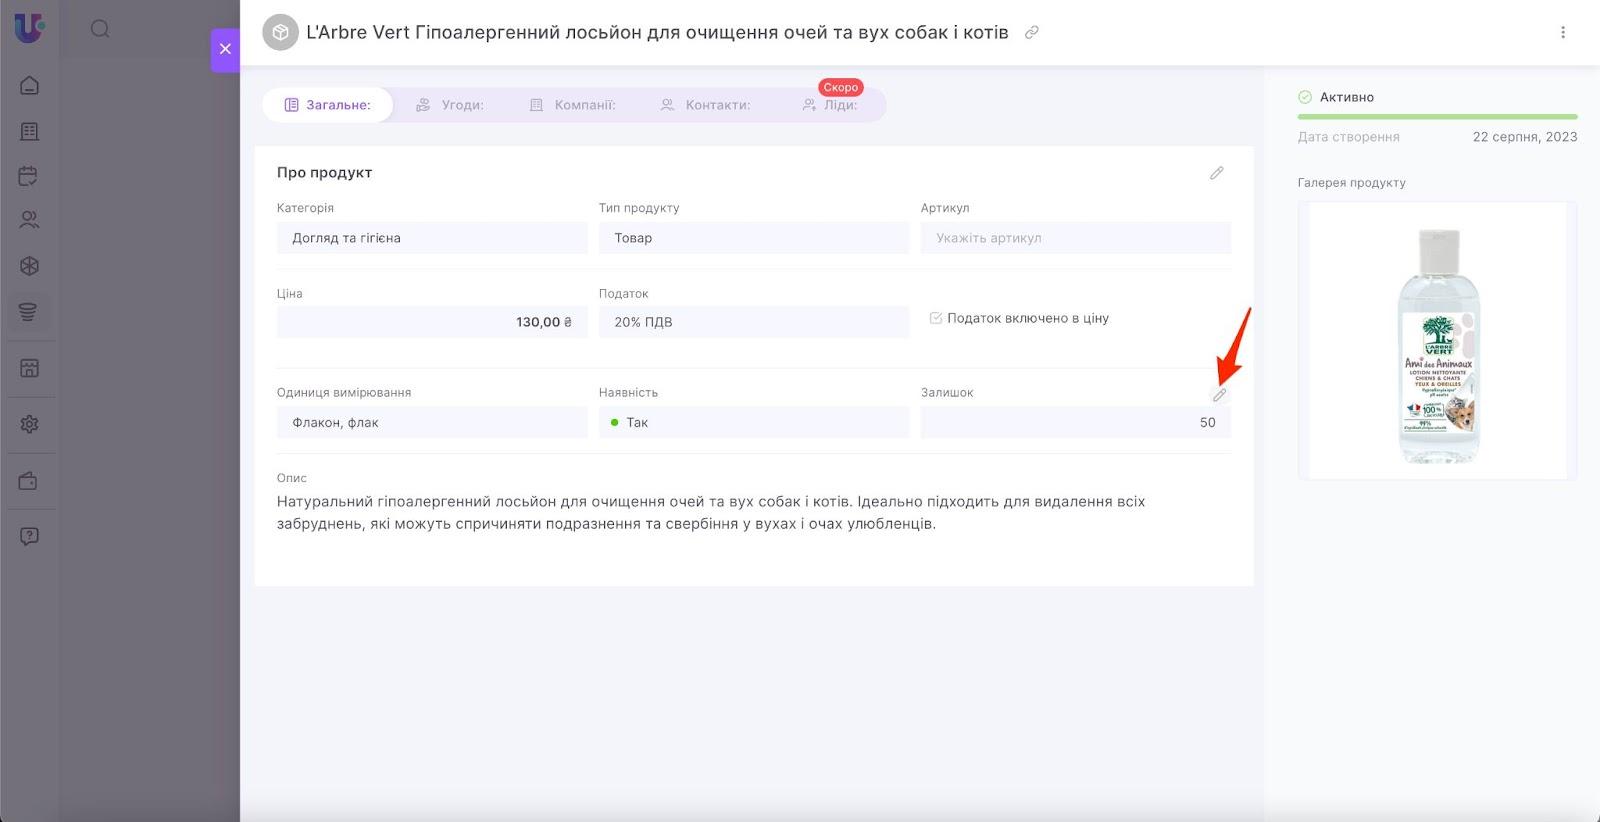Copy product link icon beside title
1600x822 pixels.
1032,32
